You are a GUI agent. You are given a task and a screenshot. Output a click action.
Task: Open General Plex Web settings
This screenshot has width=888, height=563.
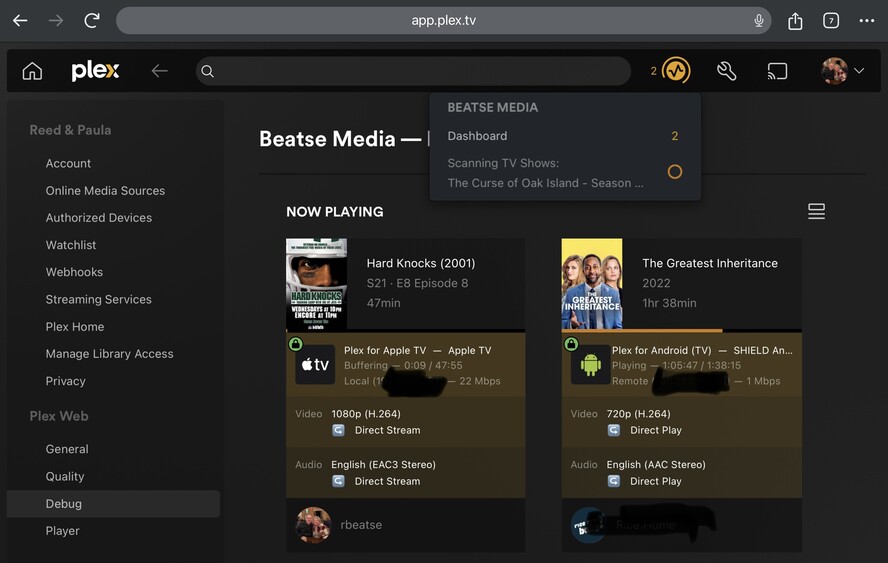[x=67, y=449]
